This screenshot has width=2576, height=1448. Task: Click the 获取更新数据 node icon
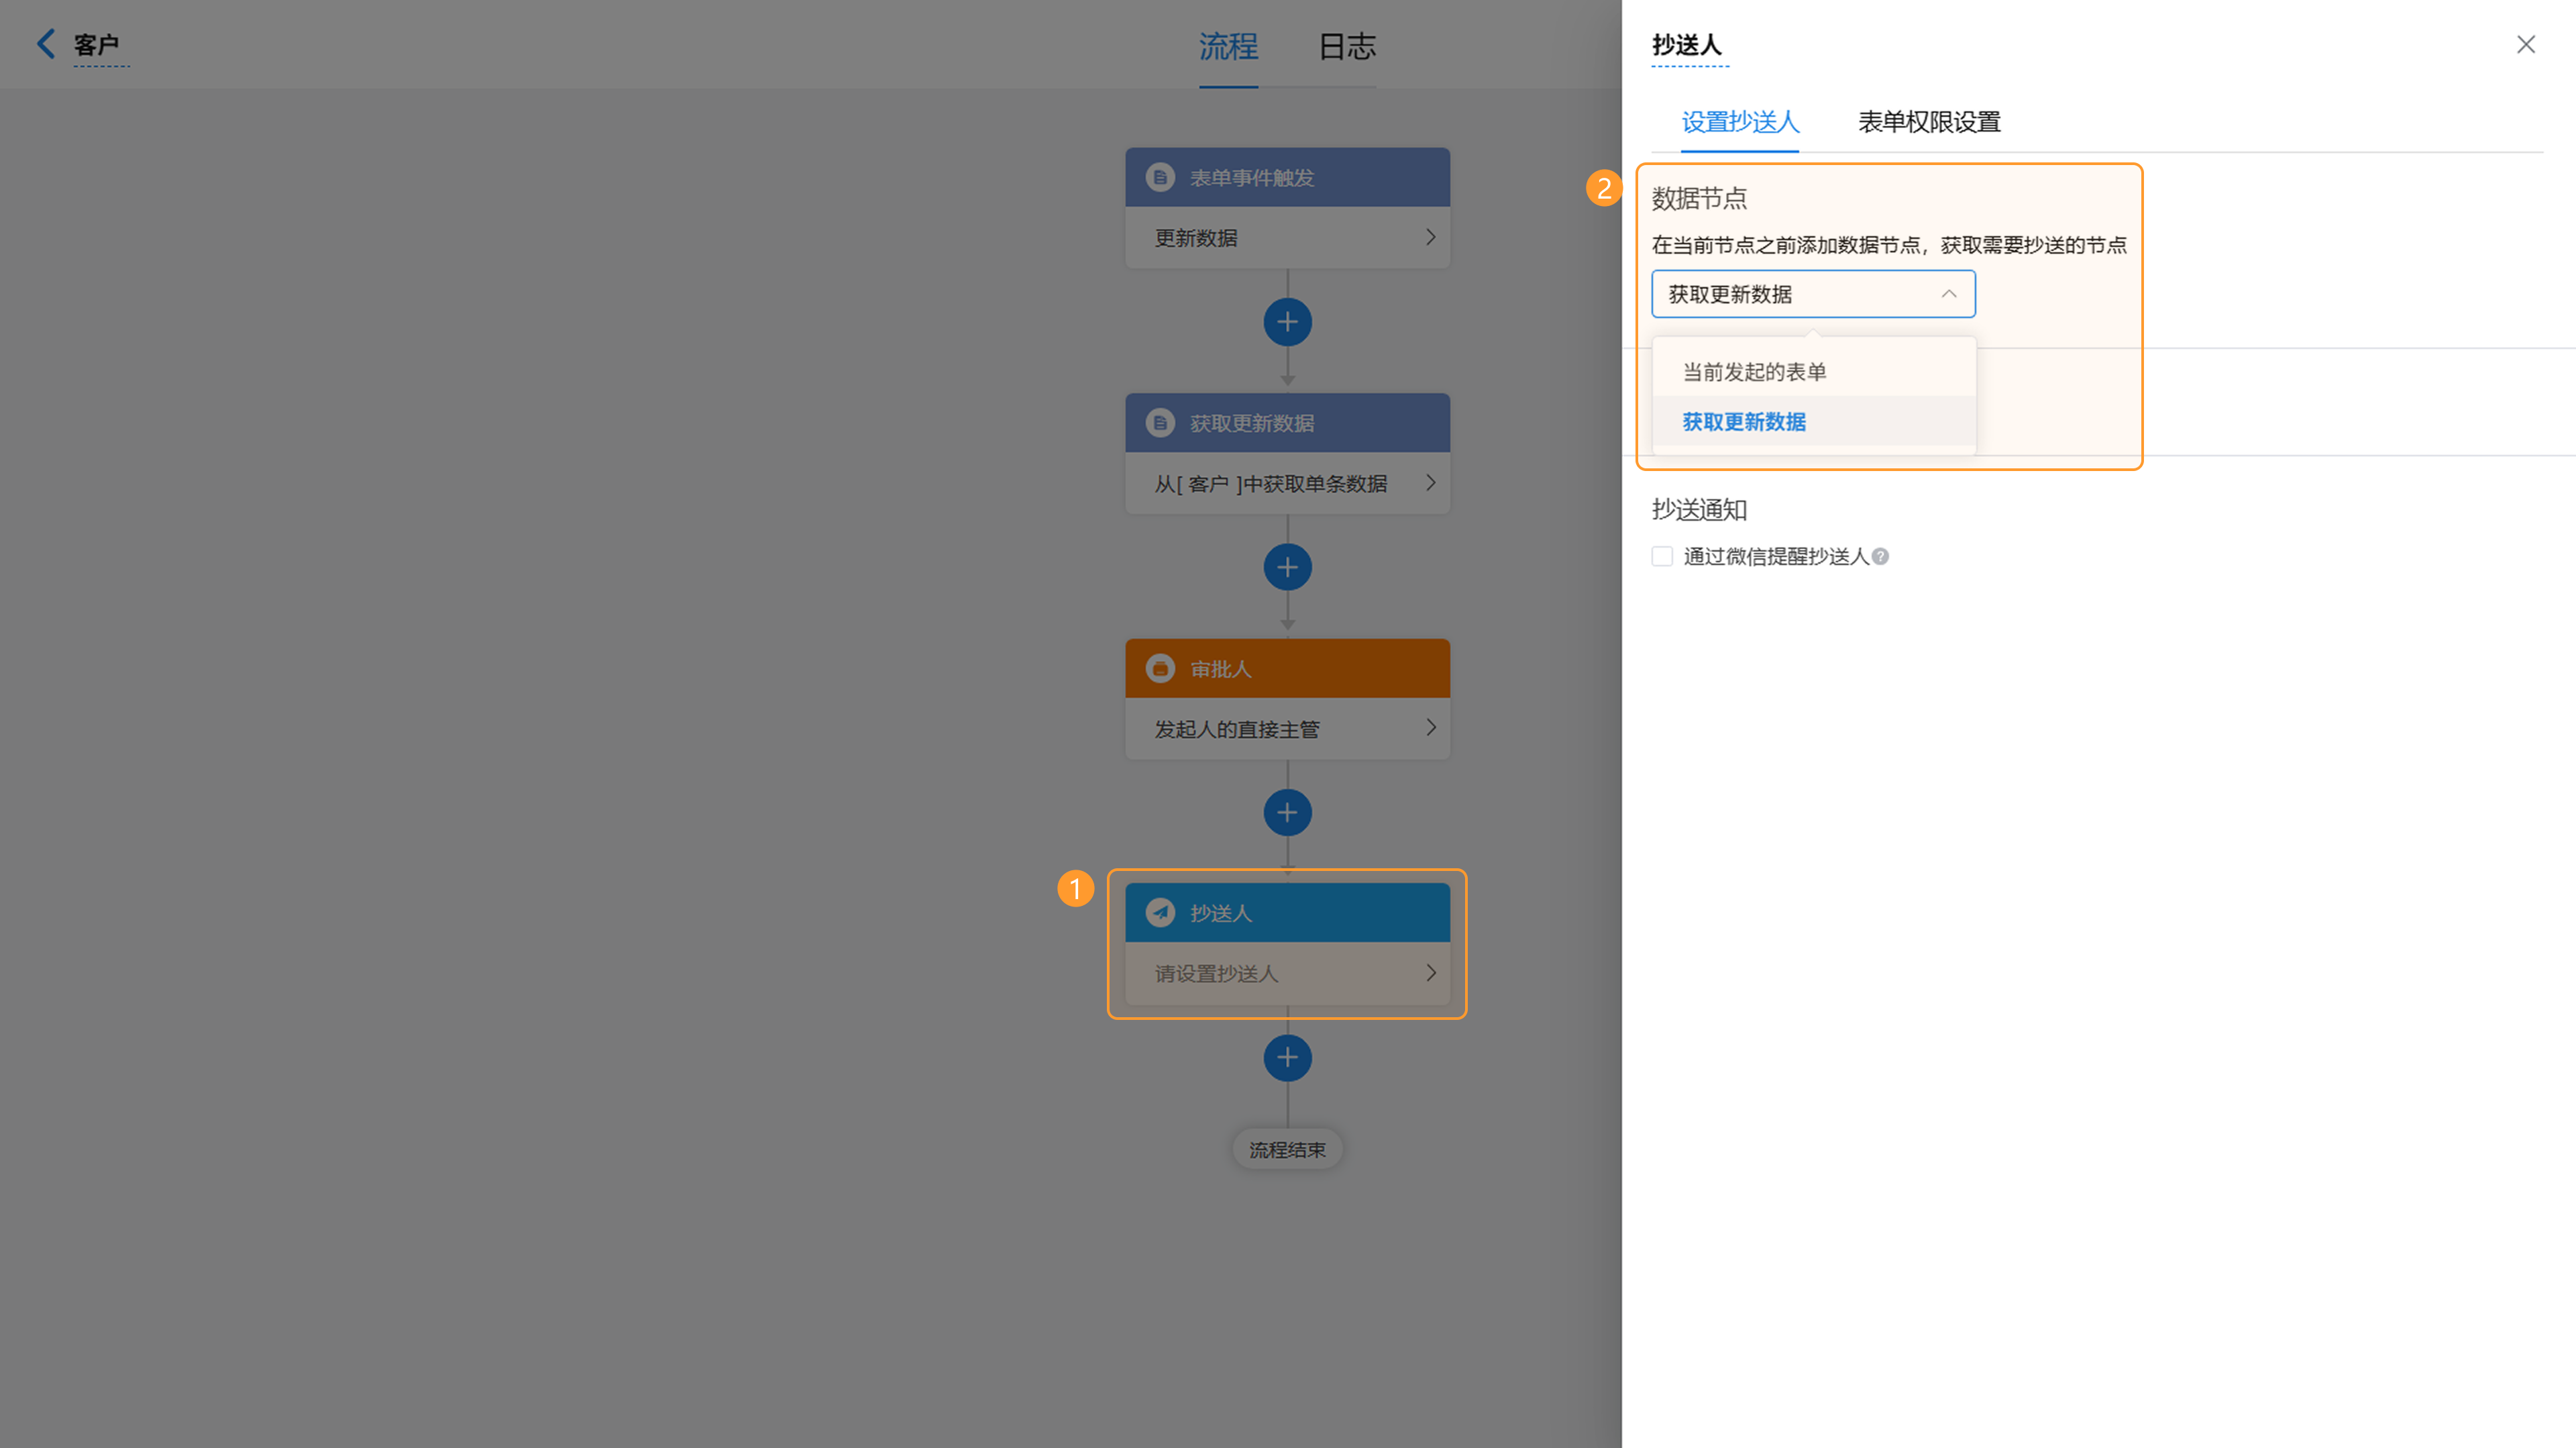click(1160, 423)
